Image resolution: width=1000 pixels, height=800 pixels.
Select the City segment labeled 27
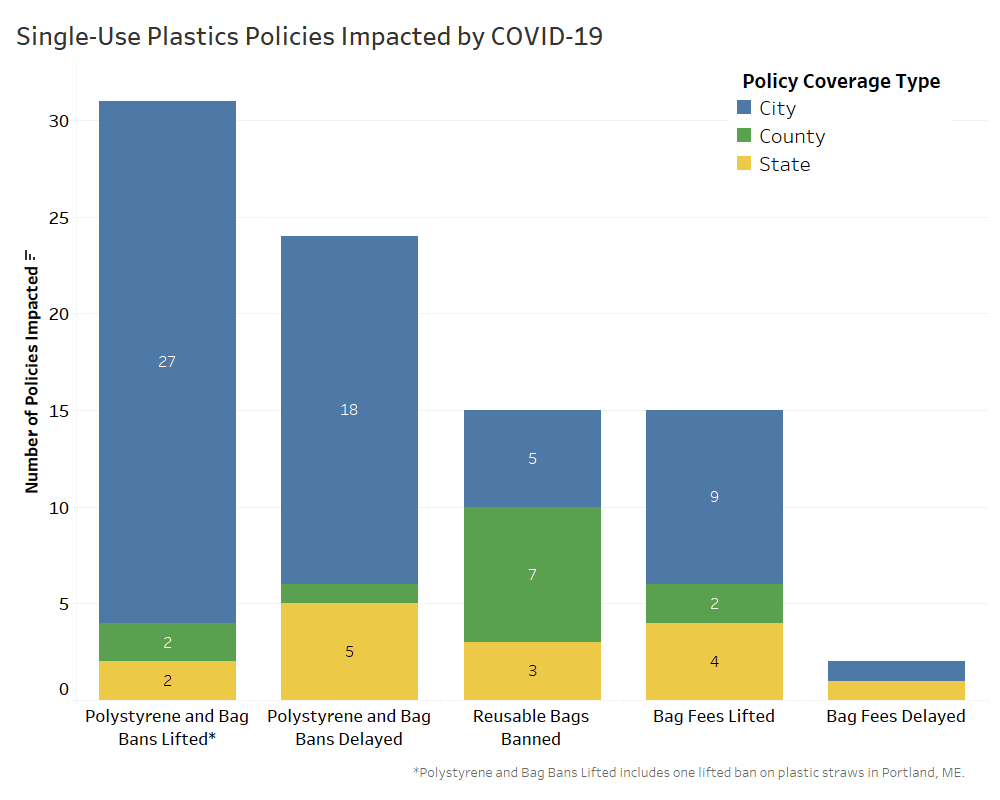click(x=167, y=361)
